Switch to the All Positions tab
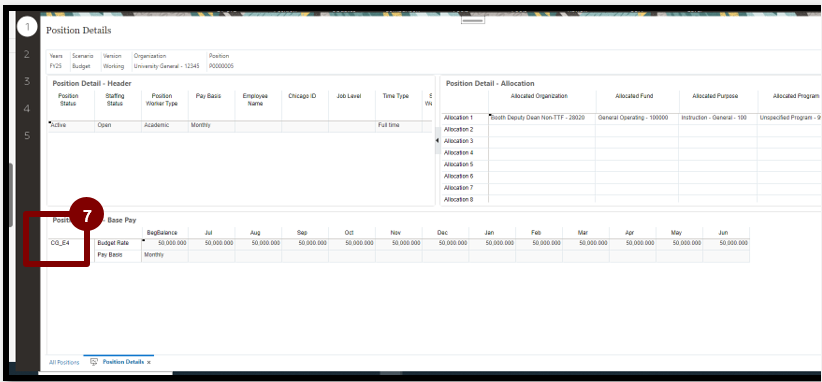This screenshot has width=822, height=382. [x=64, y=362]
